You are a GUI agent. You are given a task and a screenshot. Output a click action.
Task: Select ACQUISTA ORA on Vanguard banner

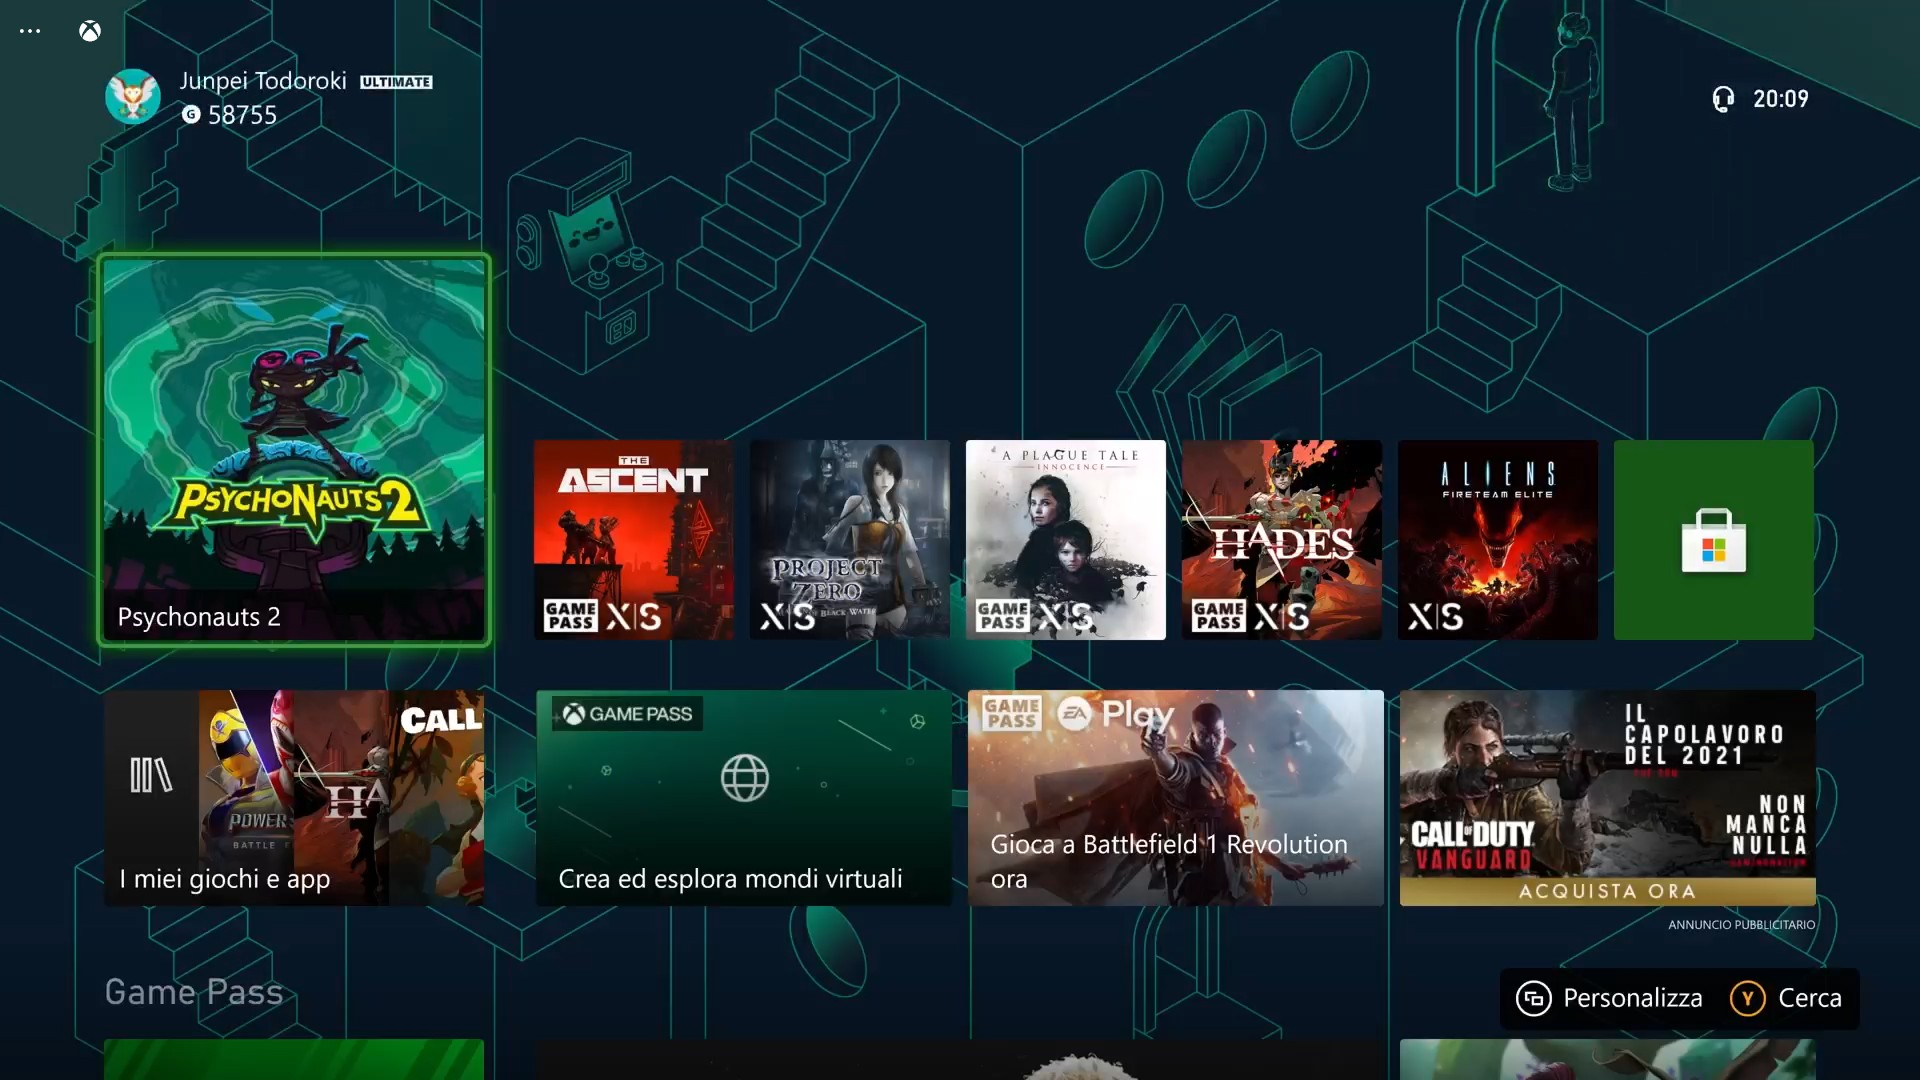pos(1608,891)
